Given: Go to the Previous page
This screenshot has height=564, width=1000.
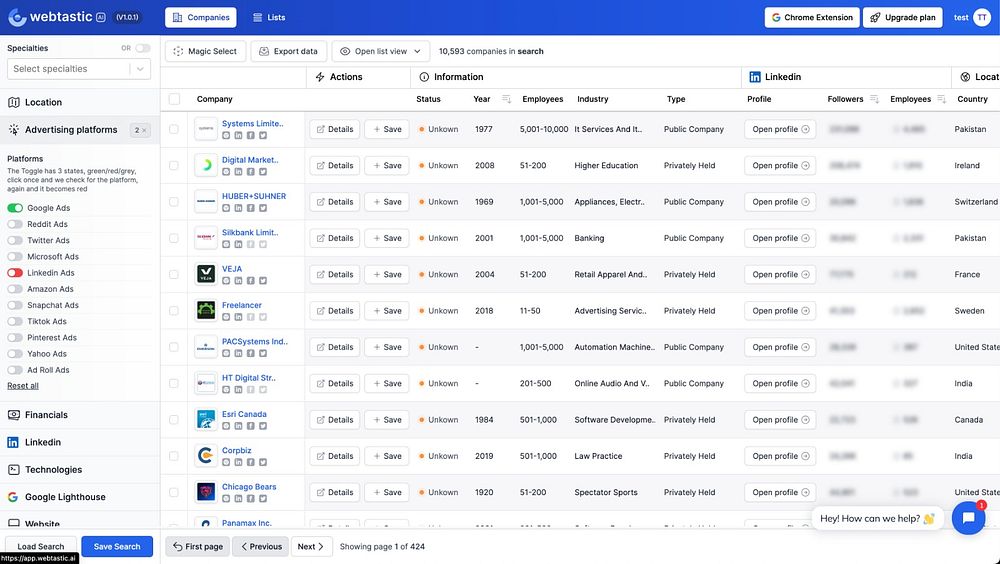Looking at the screenshot, I should [261, 547].
